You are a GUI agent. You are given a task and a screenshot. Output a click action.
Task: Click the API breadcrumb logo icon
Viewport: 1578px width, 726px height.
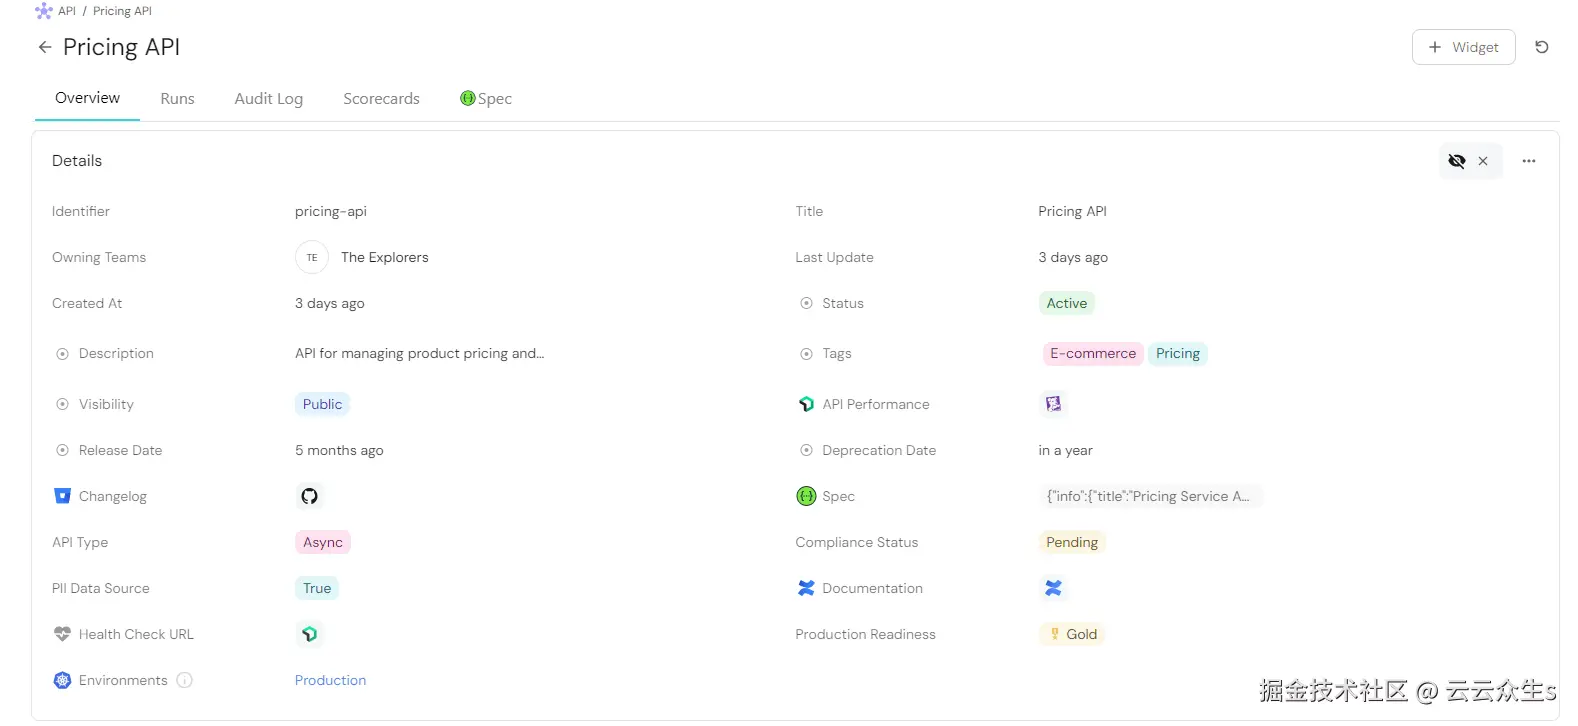(43, 11)
